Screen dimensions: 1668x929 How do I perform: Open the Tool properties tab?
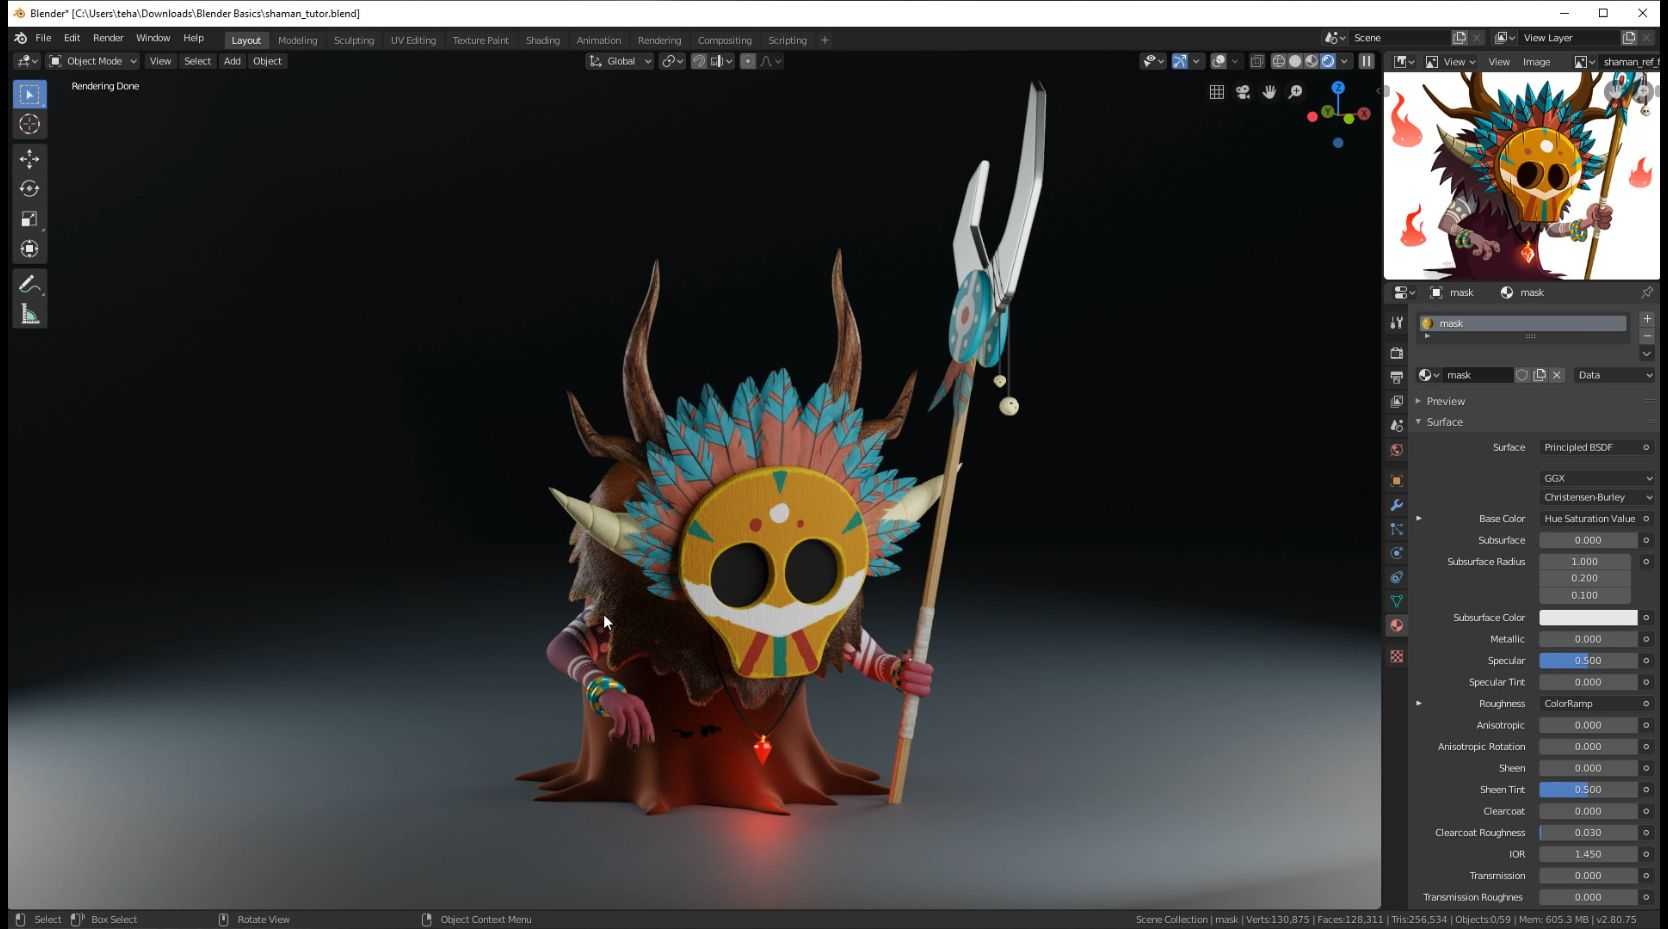[1397, 322]
